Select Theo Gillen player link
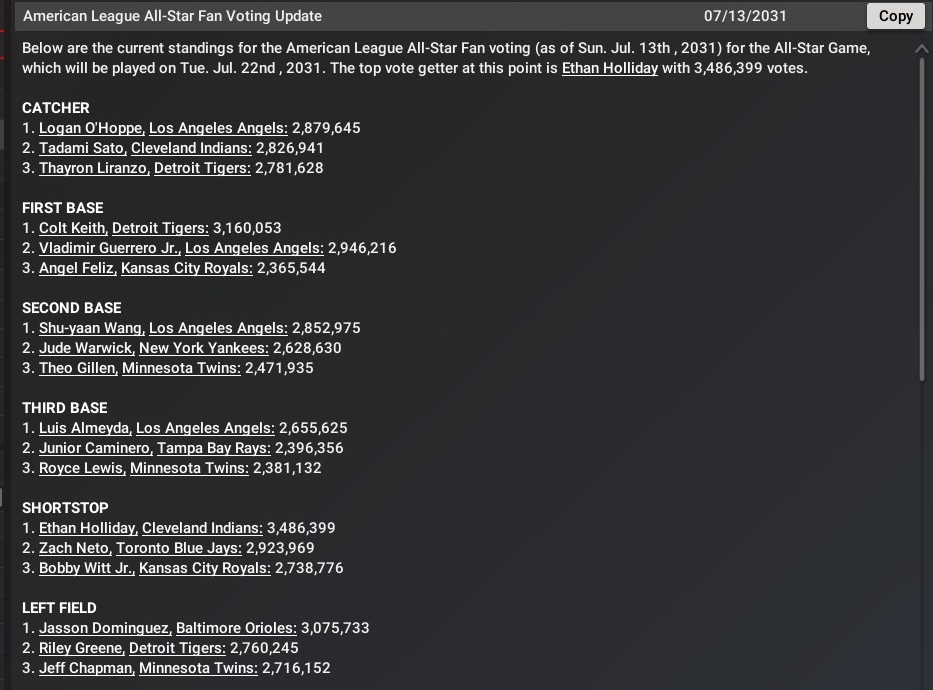This screenshot has height=690, width=933. point(77,368)
